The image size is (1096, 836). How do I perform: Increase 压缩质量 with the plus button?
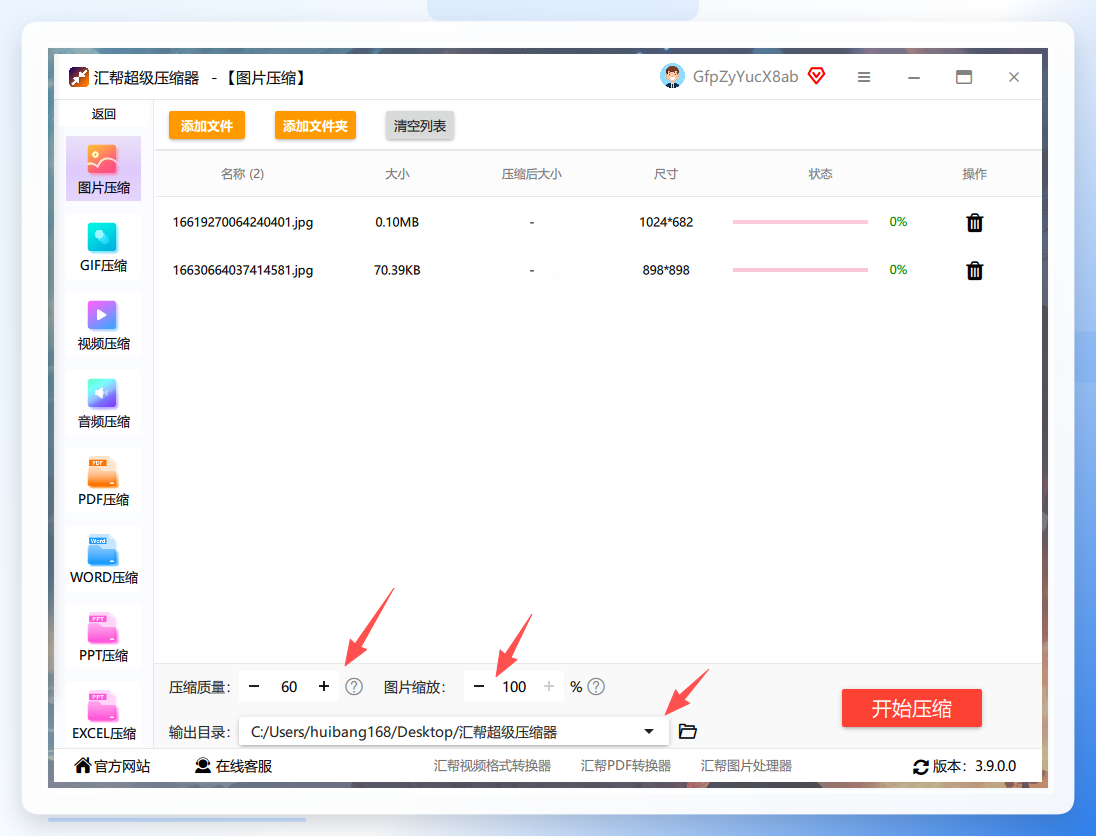(x=324, y=686)
